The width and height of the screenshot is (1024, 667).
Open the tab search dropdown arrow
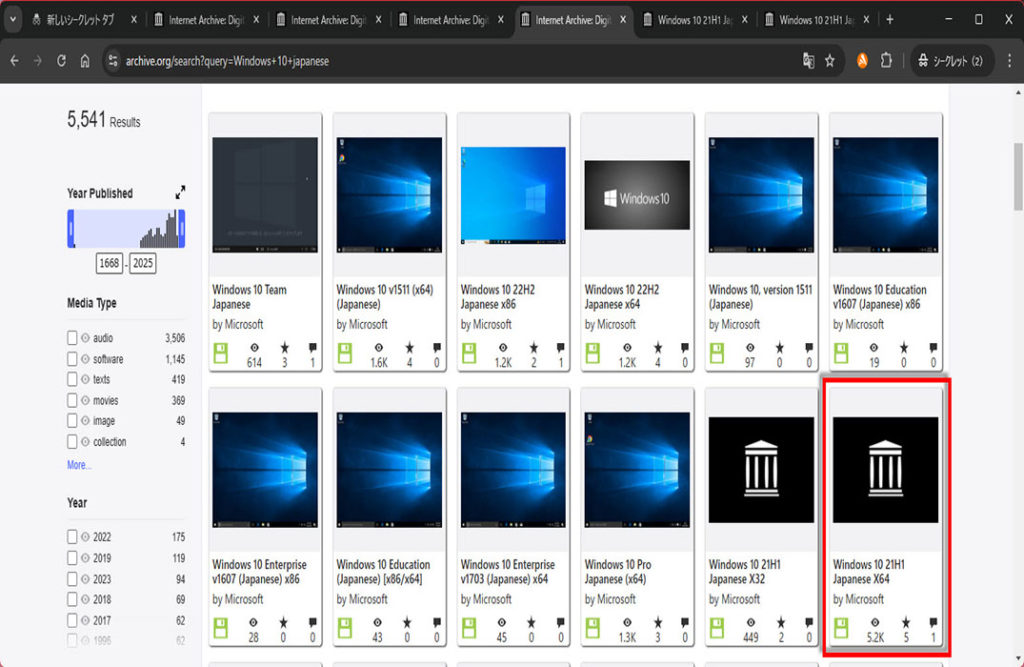14,20
